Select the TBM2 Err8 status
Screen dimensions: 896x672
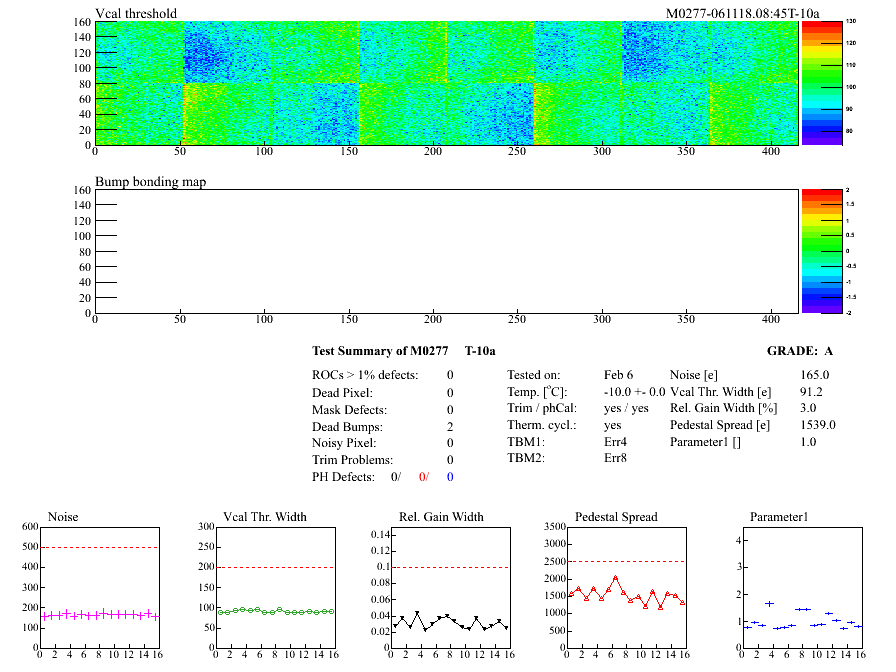pyautogui.click(x=615, y=460)
